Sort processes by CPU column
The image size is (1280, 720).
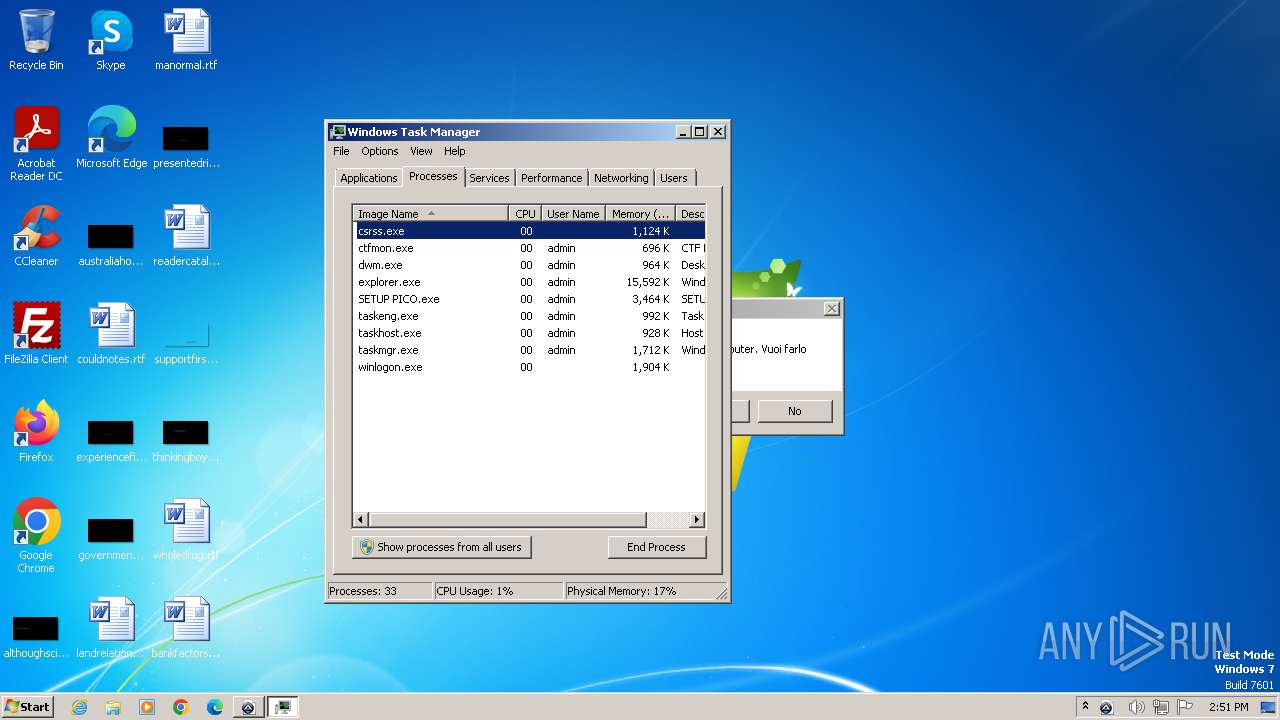[x=525, y=214]
